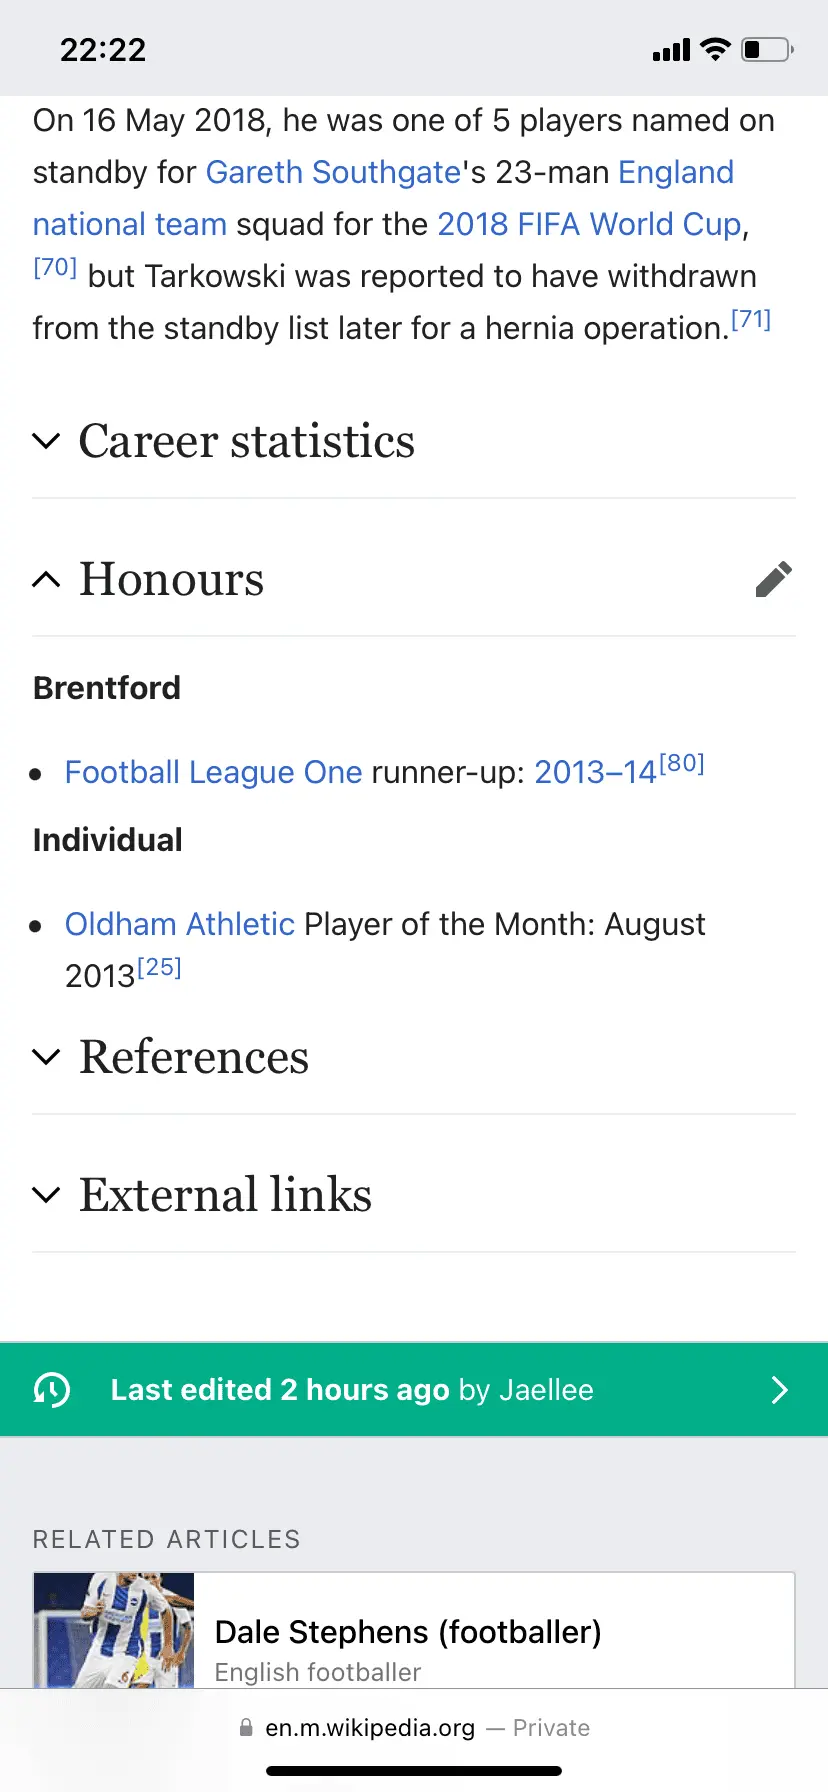Screen dimensions: 828x1792
Task: Open Dale Stephens (footballer) related article
Action: click(408, 1632)
